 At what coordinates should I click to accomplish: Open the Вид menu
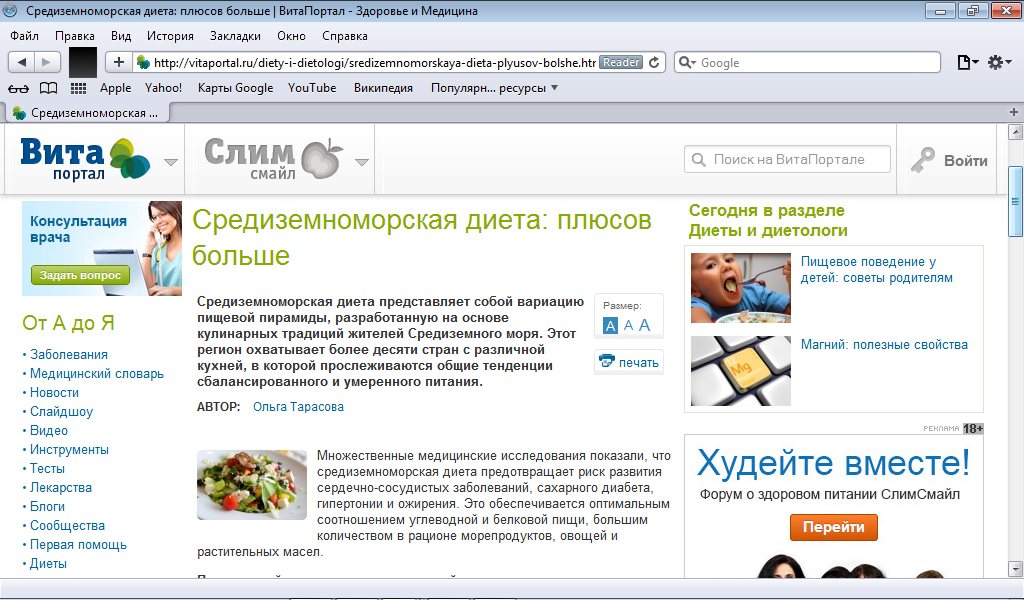(x=121, y=36)
